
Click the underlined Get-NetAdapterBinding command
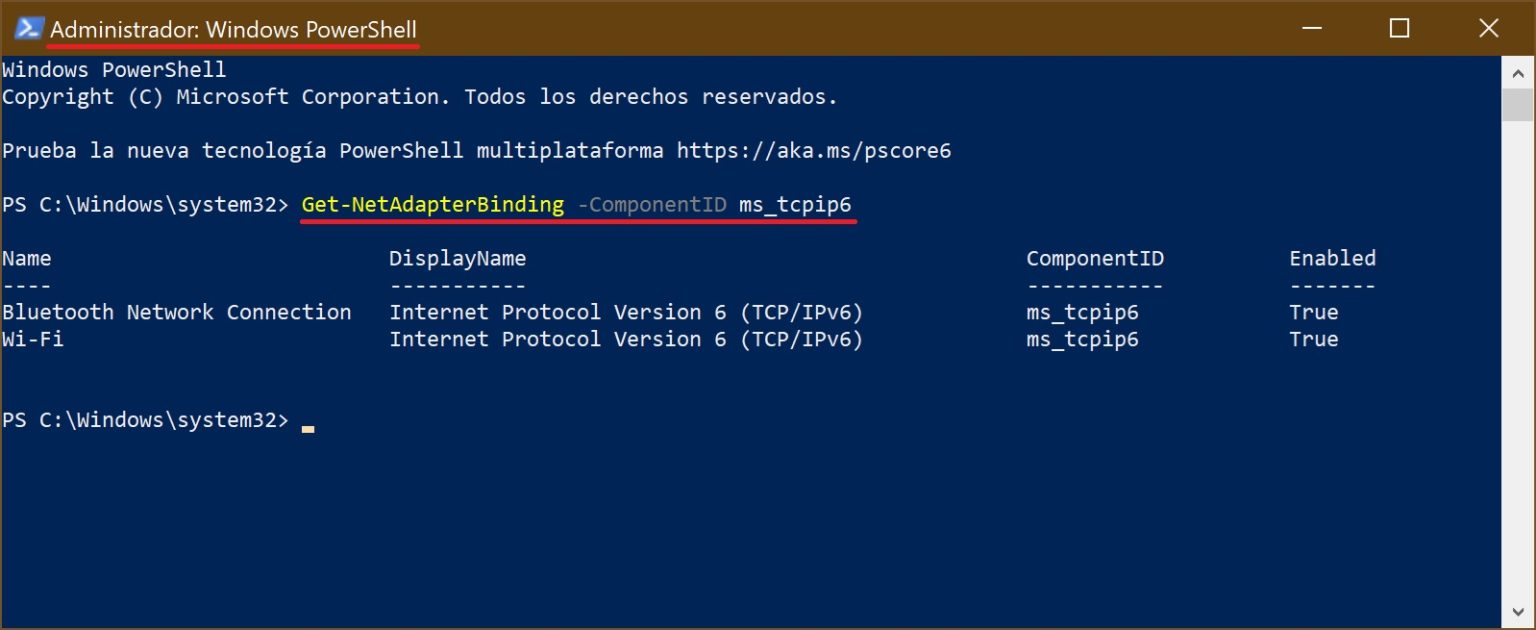point(432,204)
